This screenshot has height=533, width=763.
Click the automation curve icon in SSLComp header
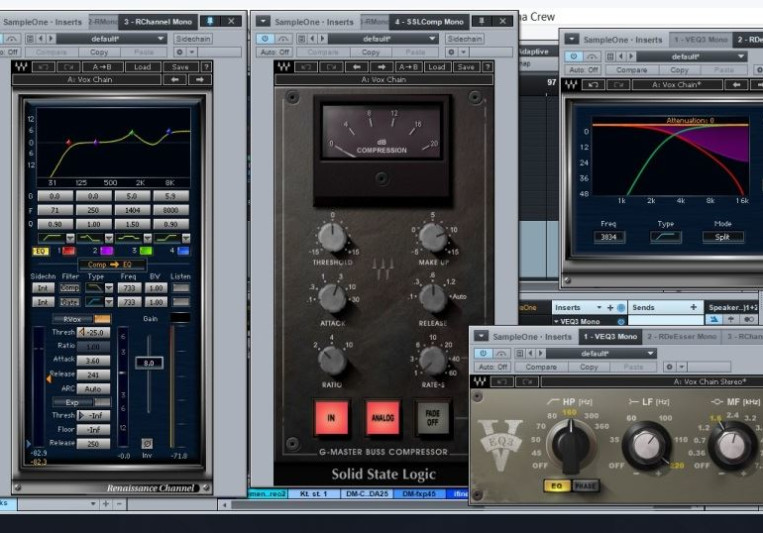click(283, 38)
